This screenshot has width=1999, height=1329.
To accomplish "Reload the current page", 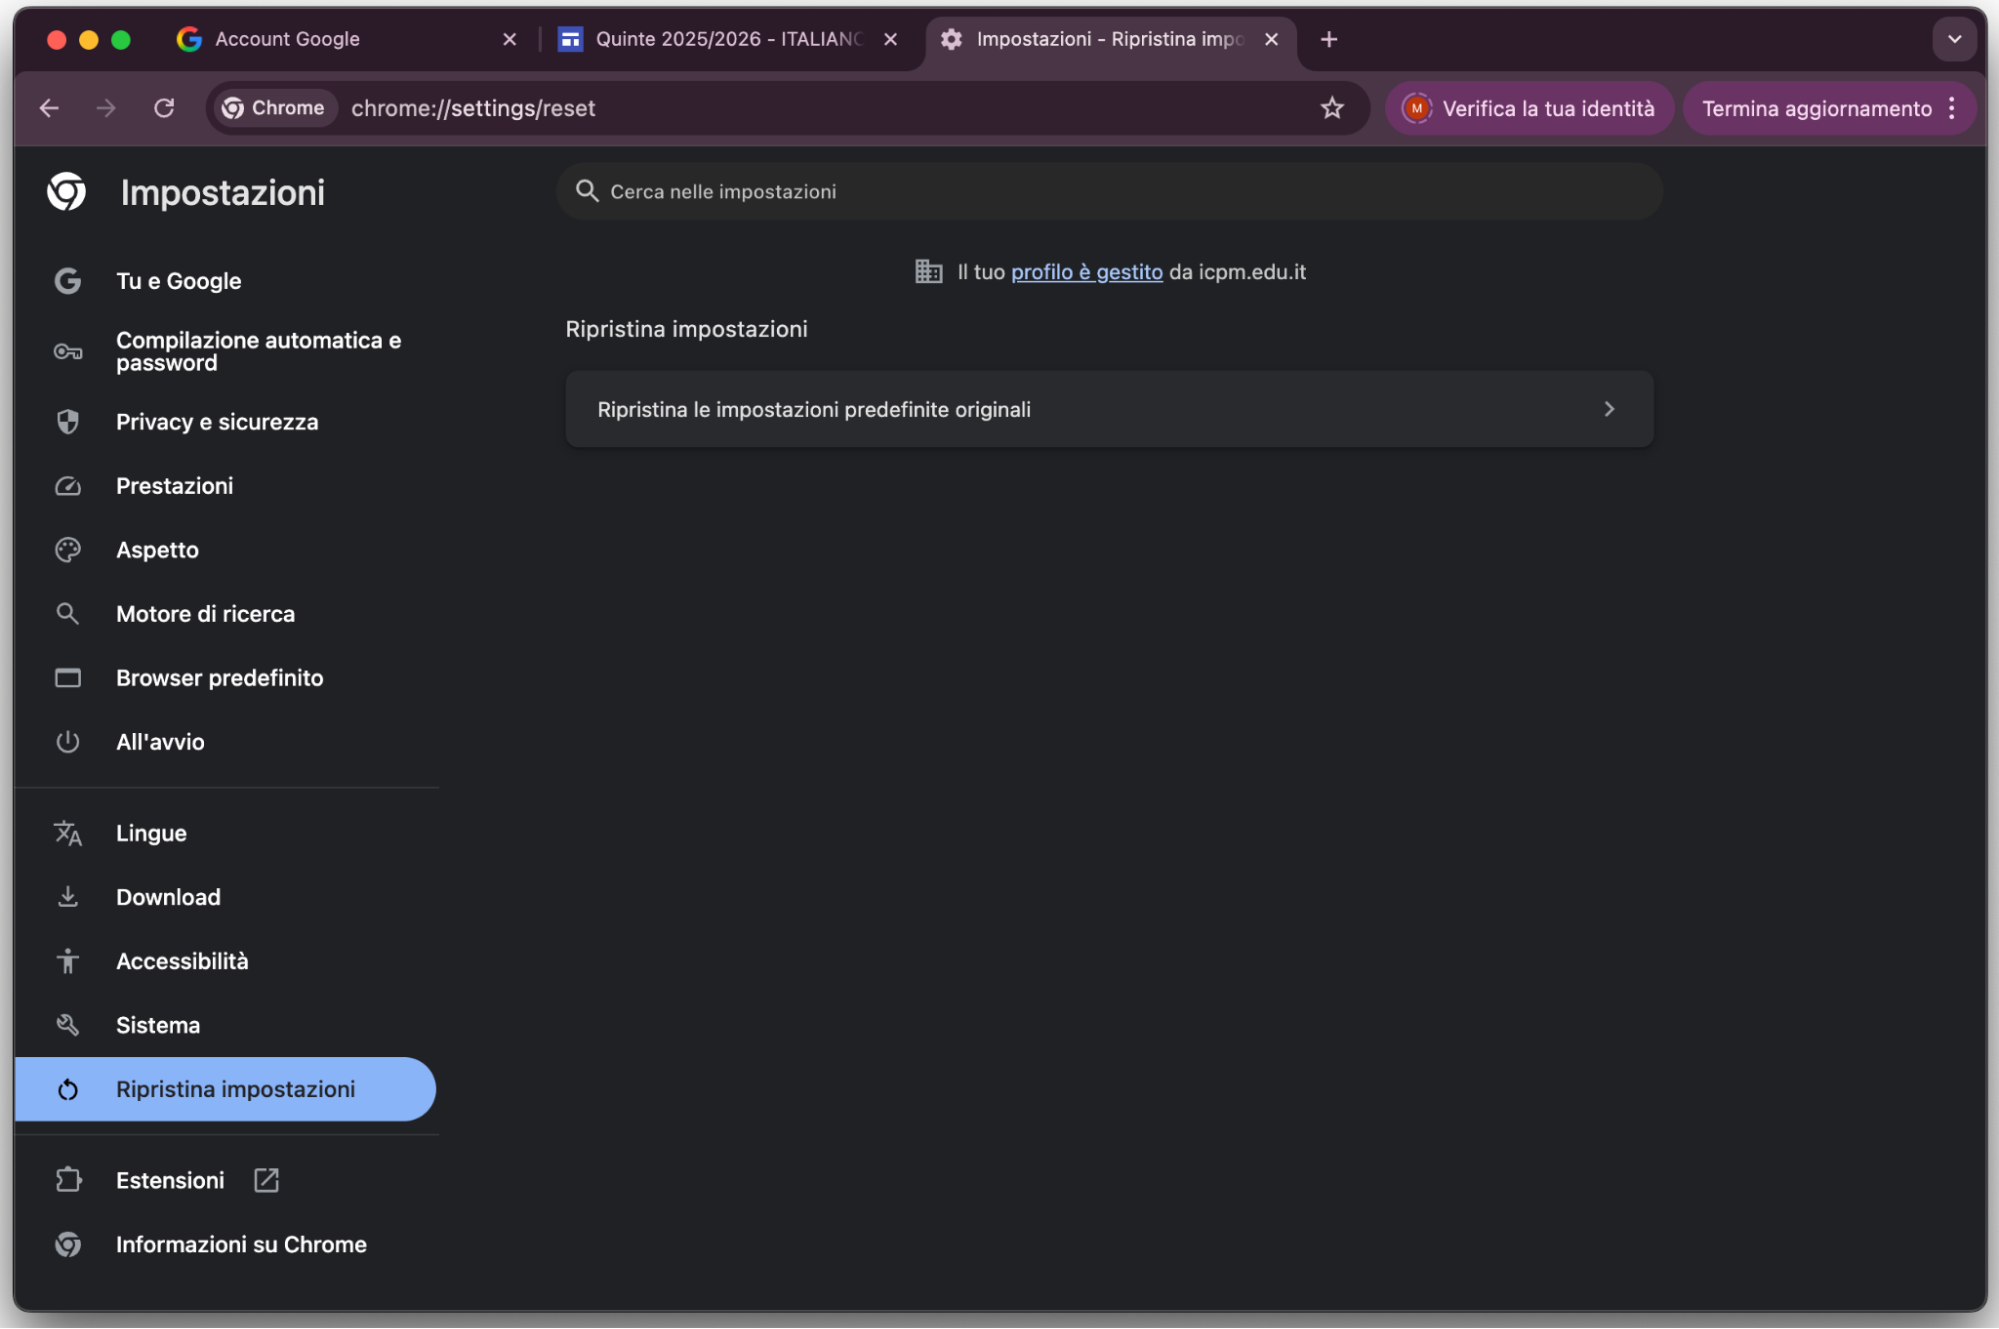I will coord(165,108).
